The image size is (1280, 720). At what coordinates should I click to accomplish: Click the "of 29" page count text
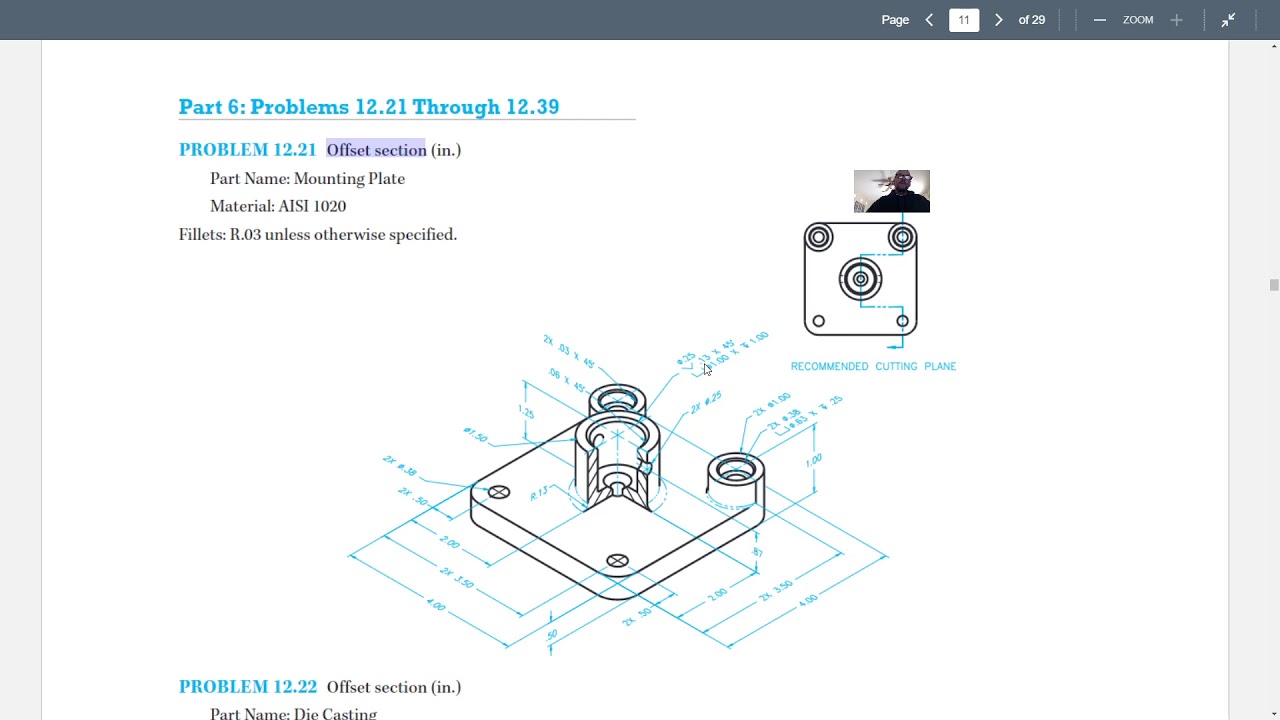[1032, 20]
